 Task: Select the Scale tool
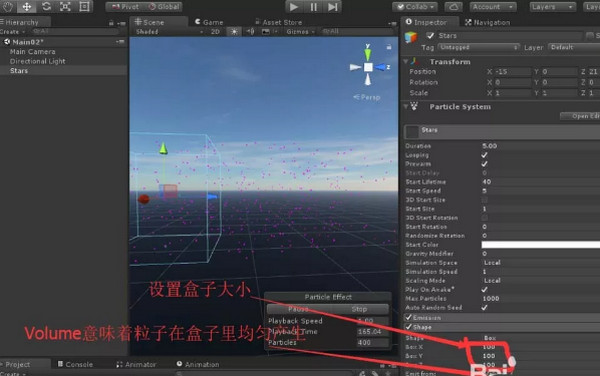[x=65, y=6]
